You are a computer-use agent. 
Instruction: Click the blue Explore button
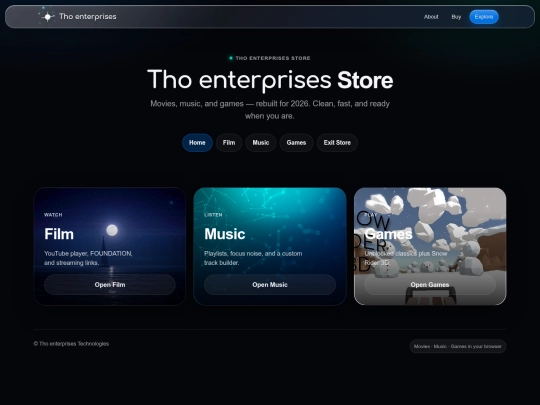pos(484,17)
